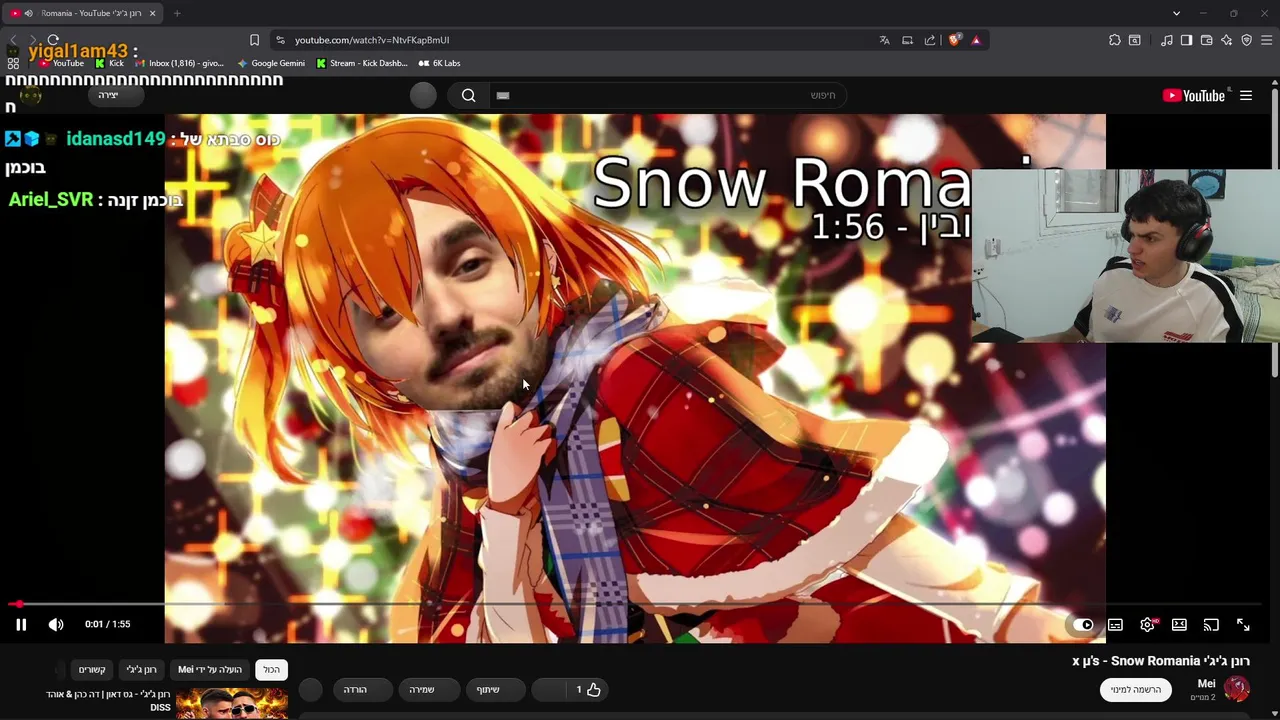Viewport: 1280px width, 720px height.
Task: Mute the video volume
Action: tap(56, 624)
